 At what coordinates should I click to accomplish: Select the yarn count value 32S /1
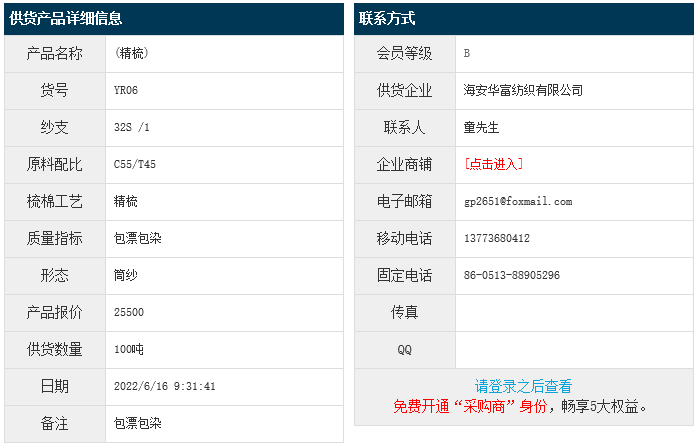(x=132, y=127)
